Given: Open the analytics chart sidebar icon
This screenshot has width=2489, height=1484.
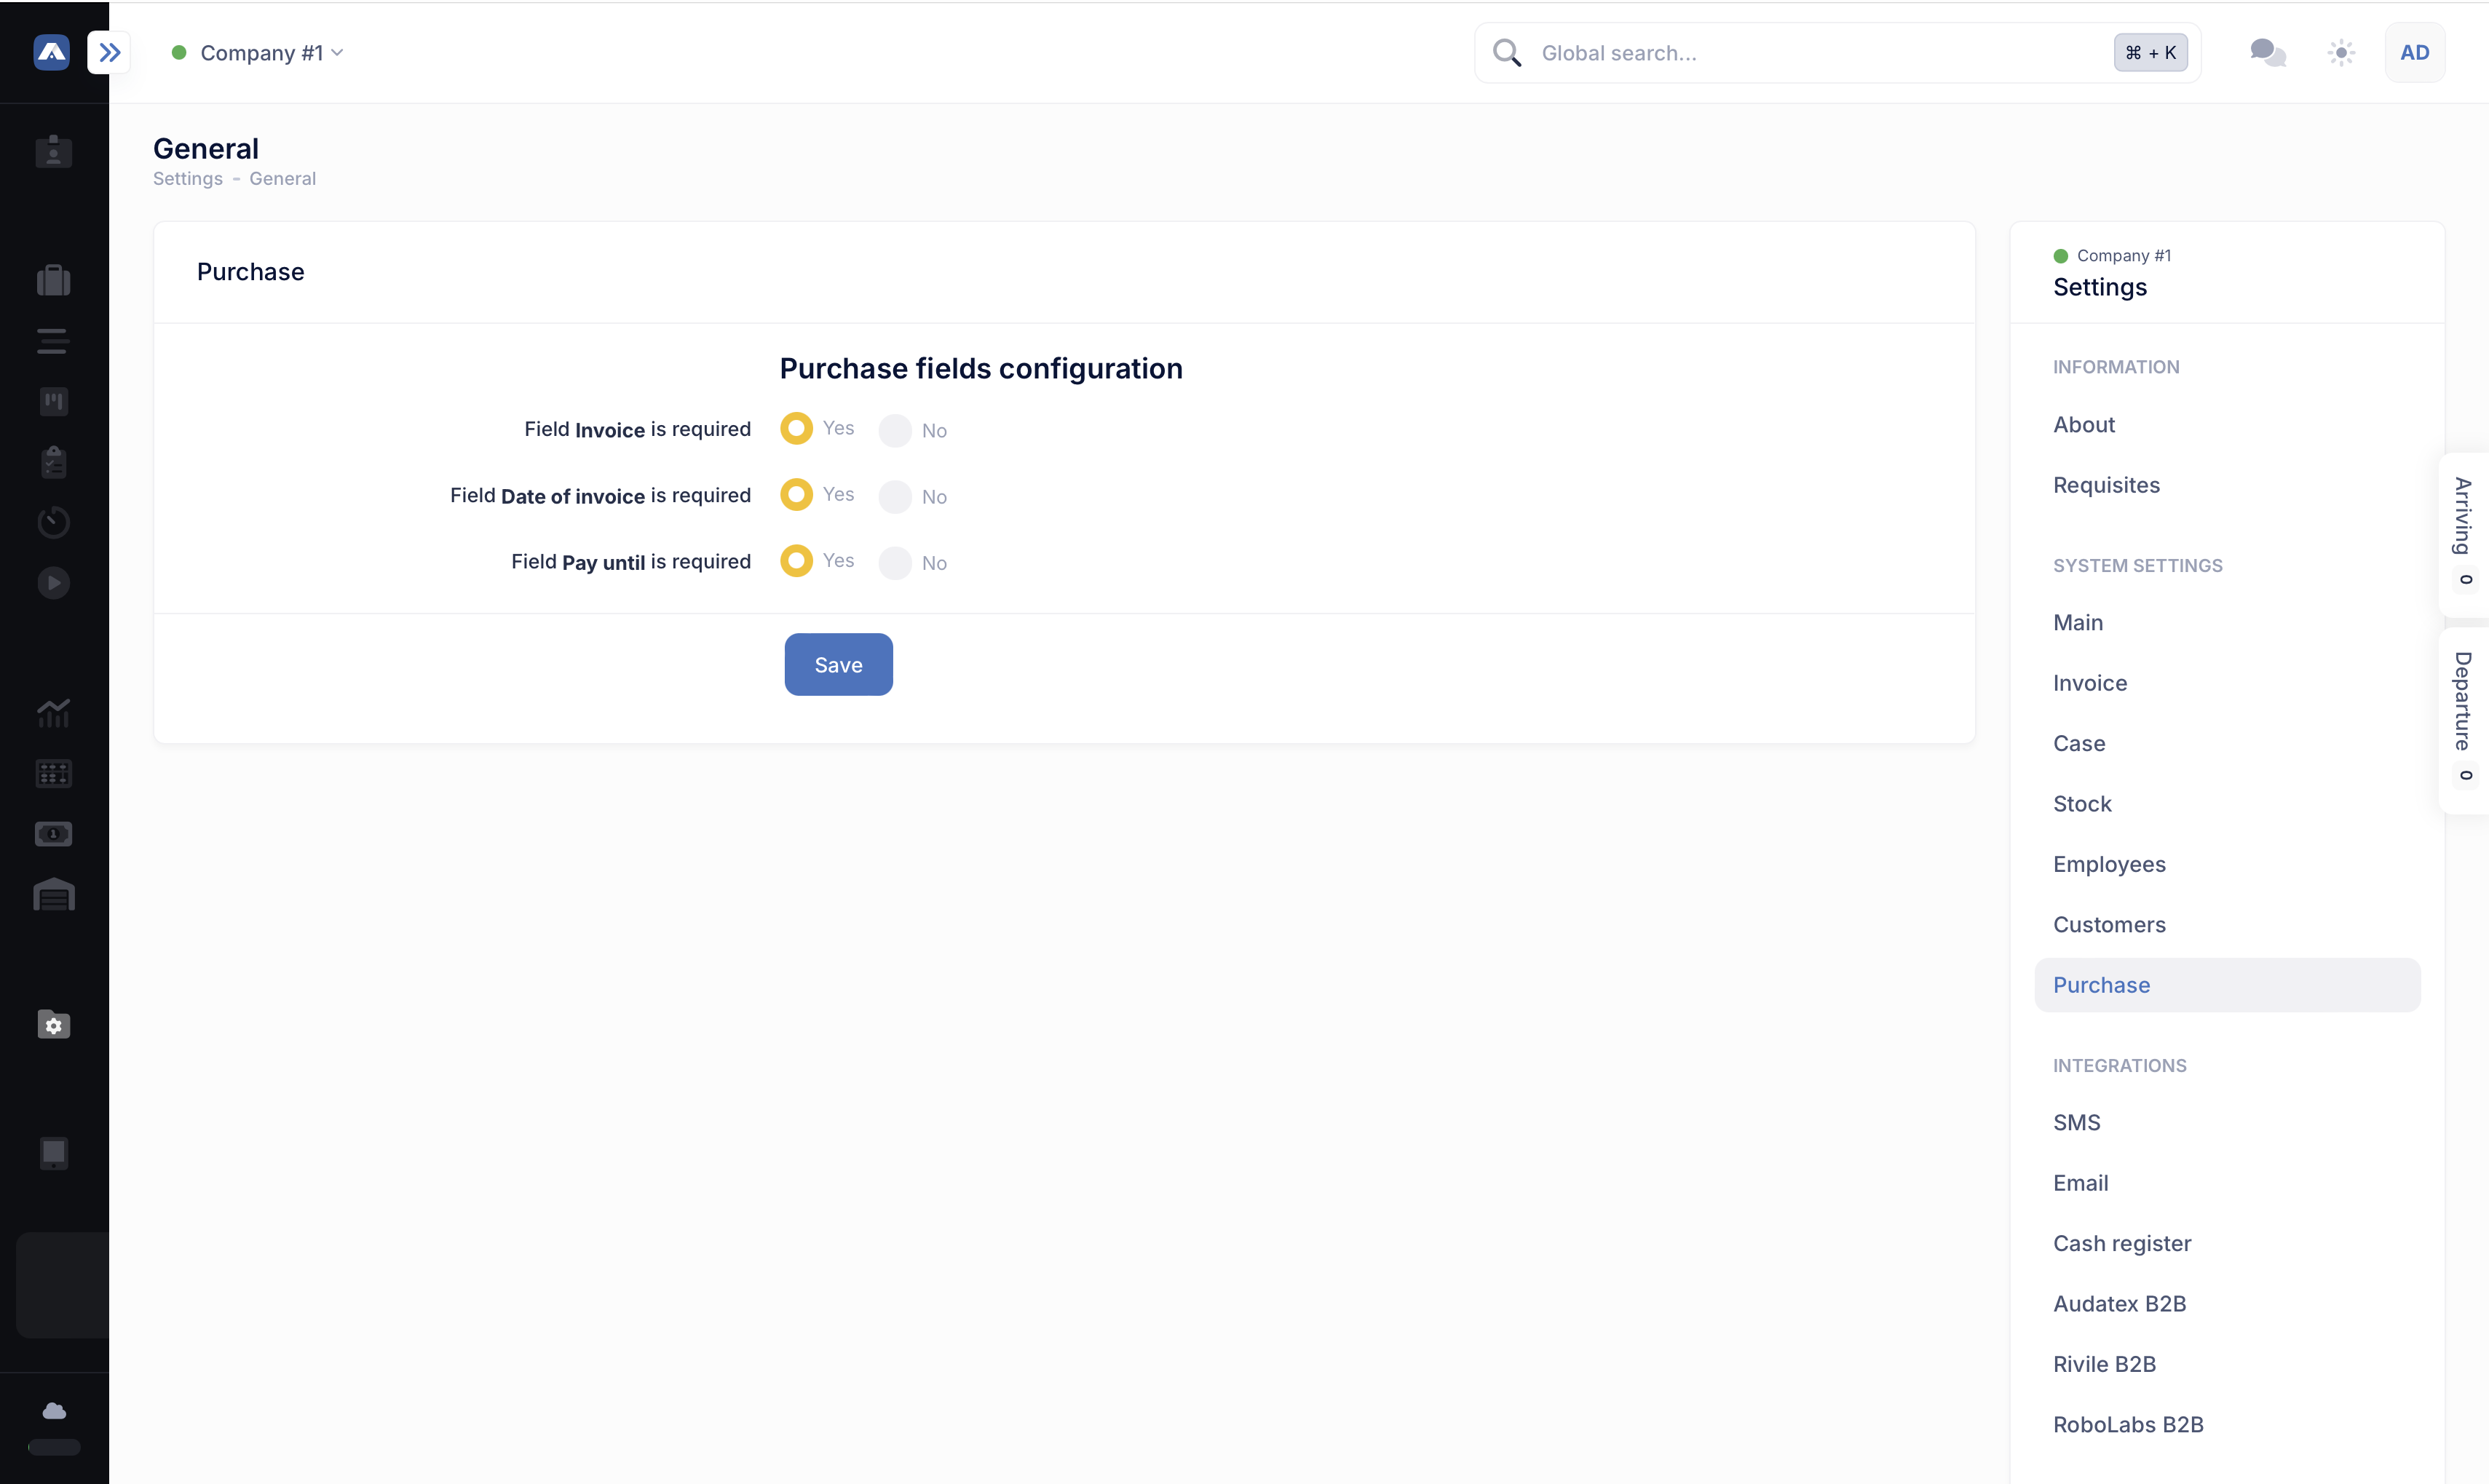Looking at the screenshot, I should point(53,713).
